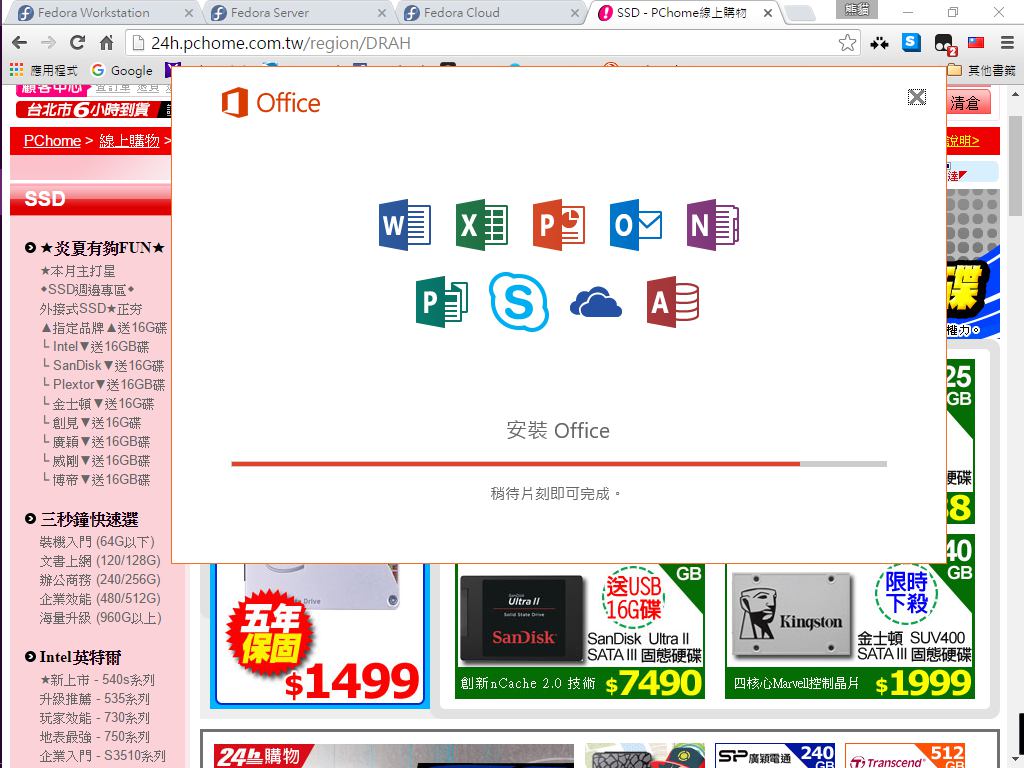
Task: Close the Fedora Cloud tab
Action: point(575,12)
